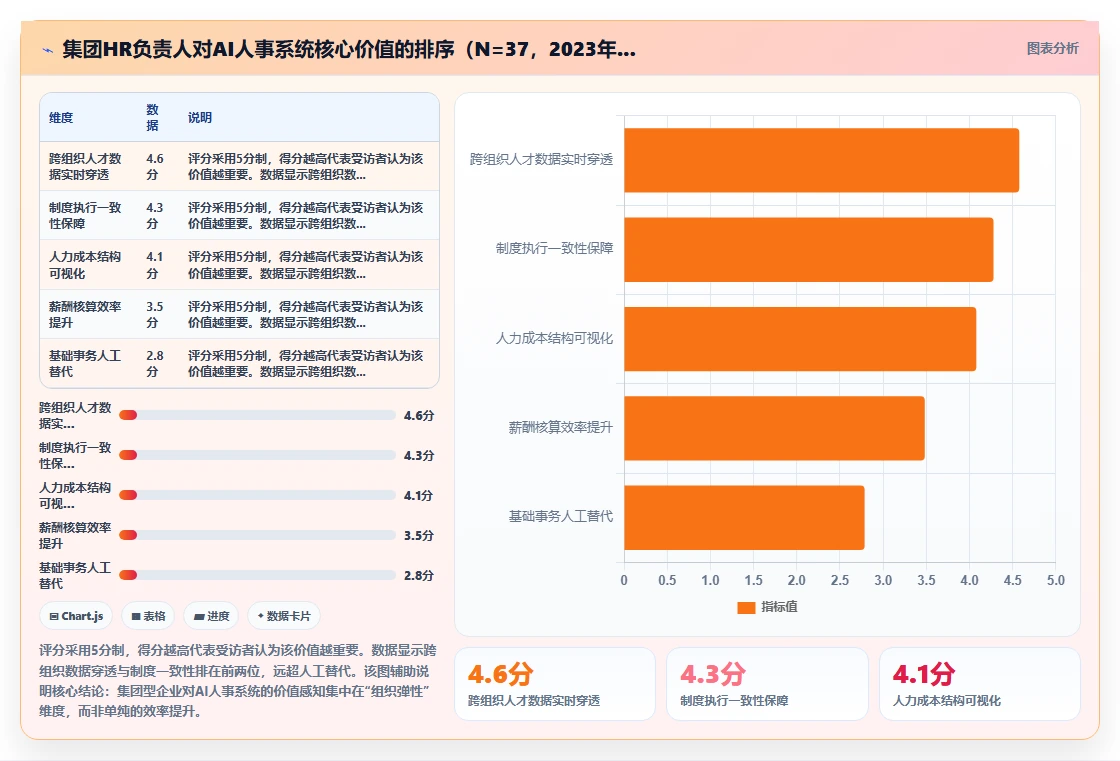This screenshot has height=761, width=1120.
Task: Click the 制度执行一致性保… 4.3分 progress bar
Action: pos(257,455)
